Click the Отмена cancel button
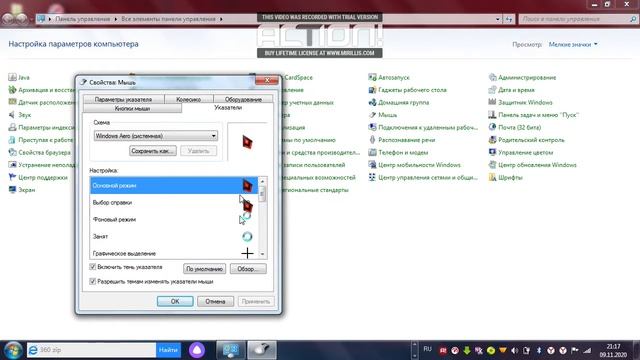The width and height of the screenshot is (640, 360). (215, 301)
